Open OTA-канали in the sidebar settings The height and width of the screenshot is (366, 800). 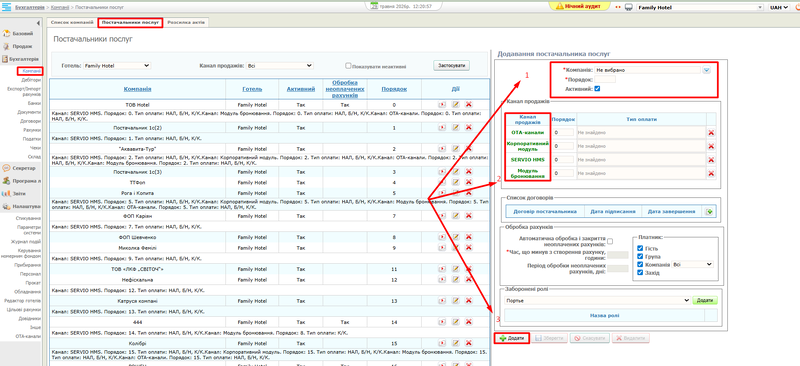pyautogui.click(x=28, y=336)
